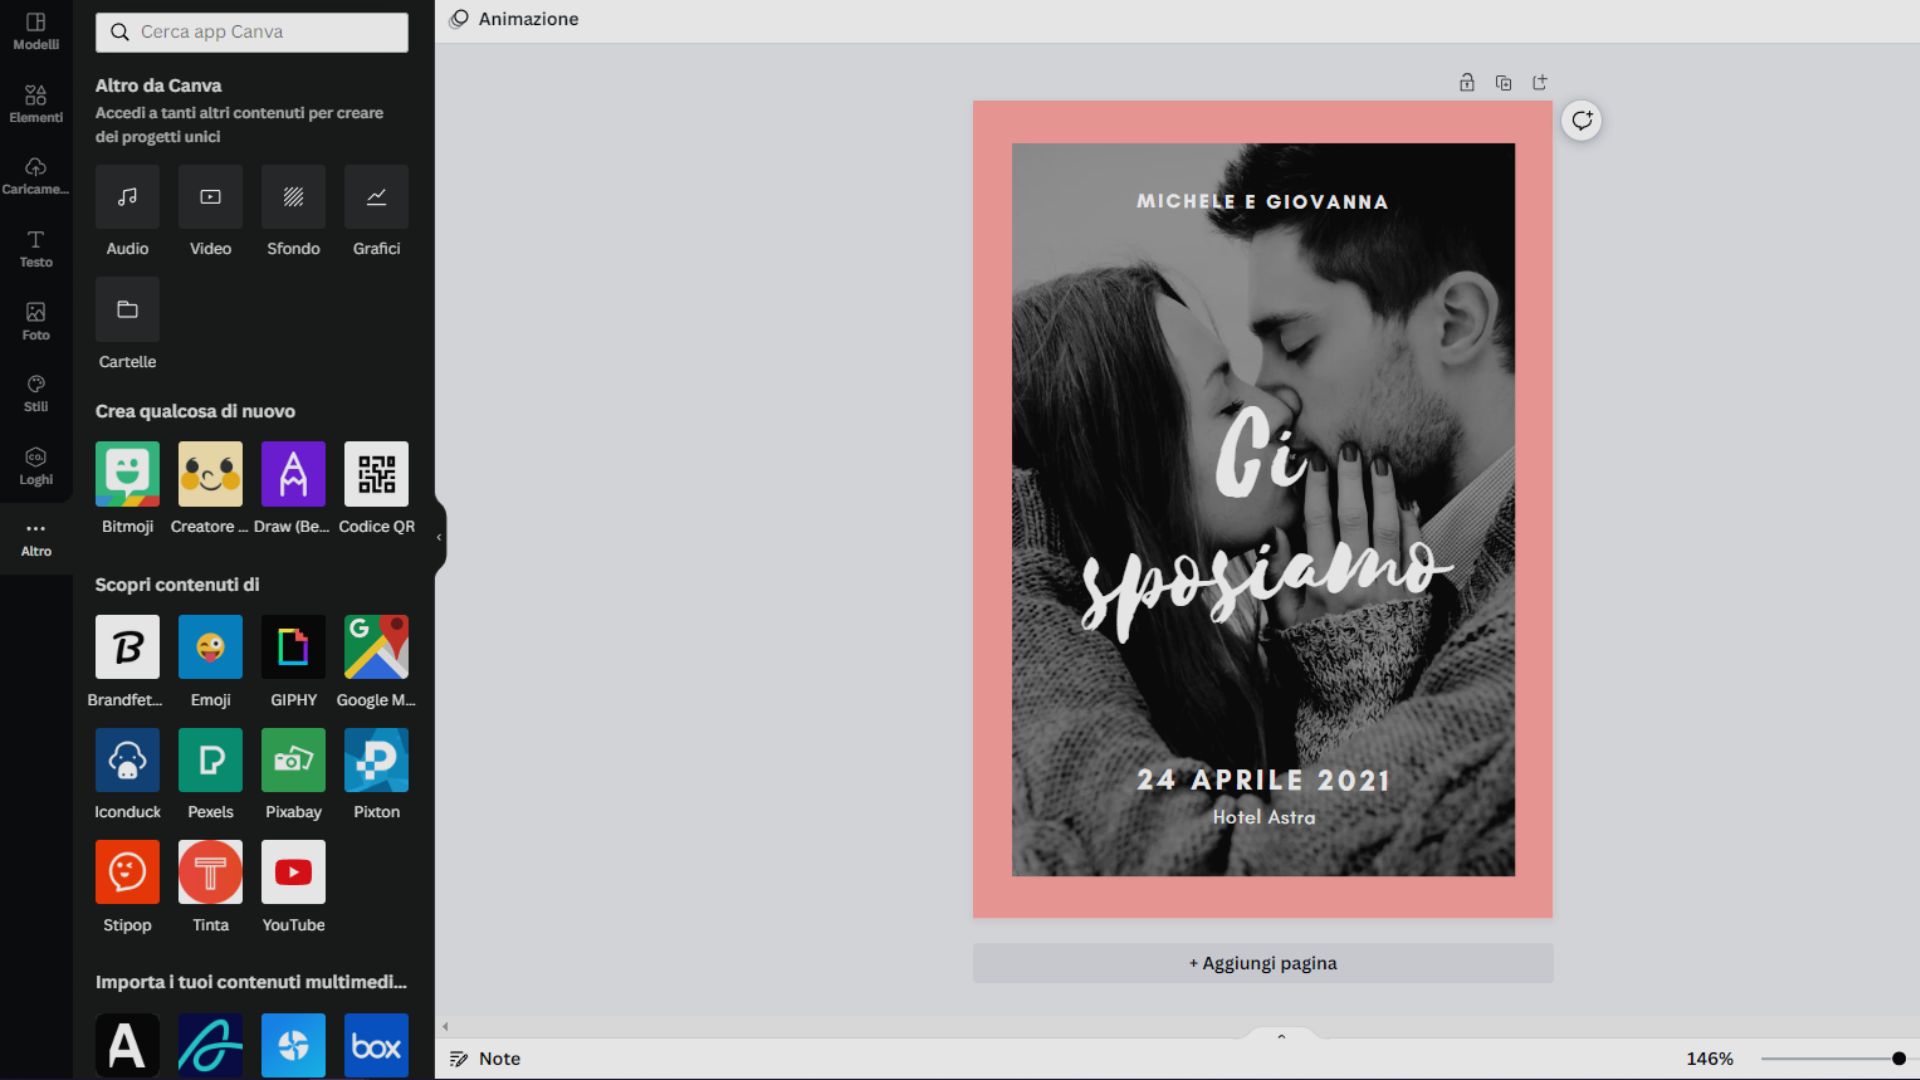This screenshot has width=1920, height=1080.
Task: Open the YouTube app icon
Action: click(293, 872)
